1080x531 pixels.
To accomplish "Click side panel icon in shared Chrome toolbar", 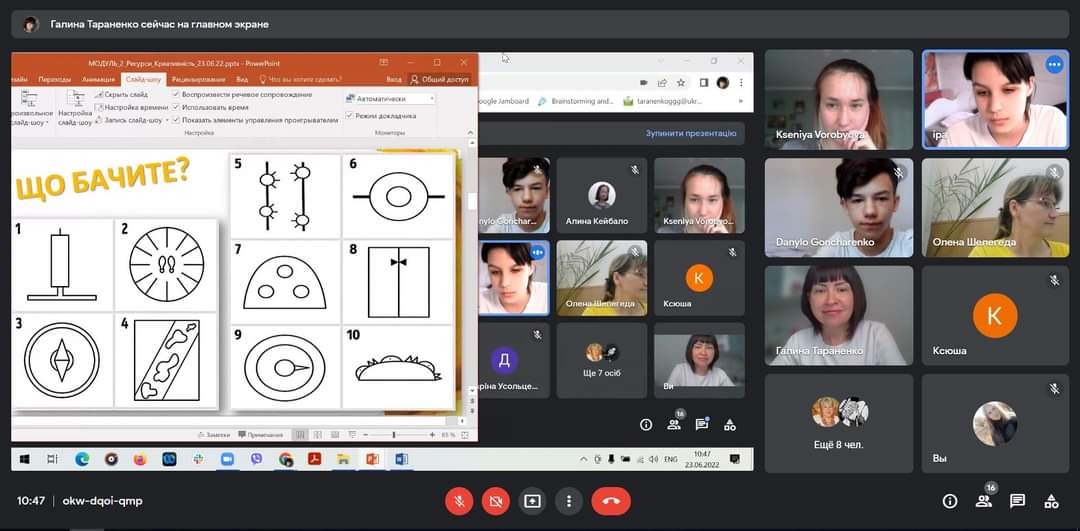I will [x=704, y=83].
